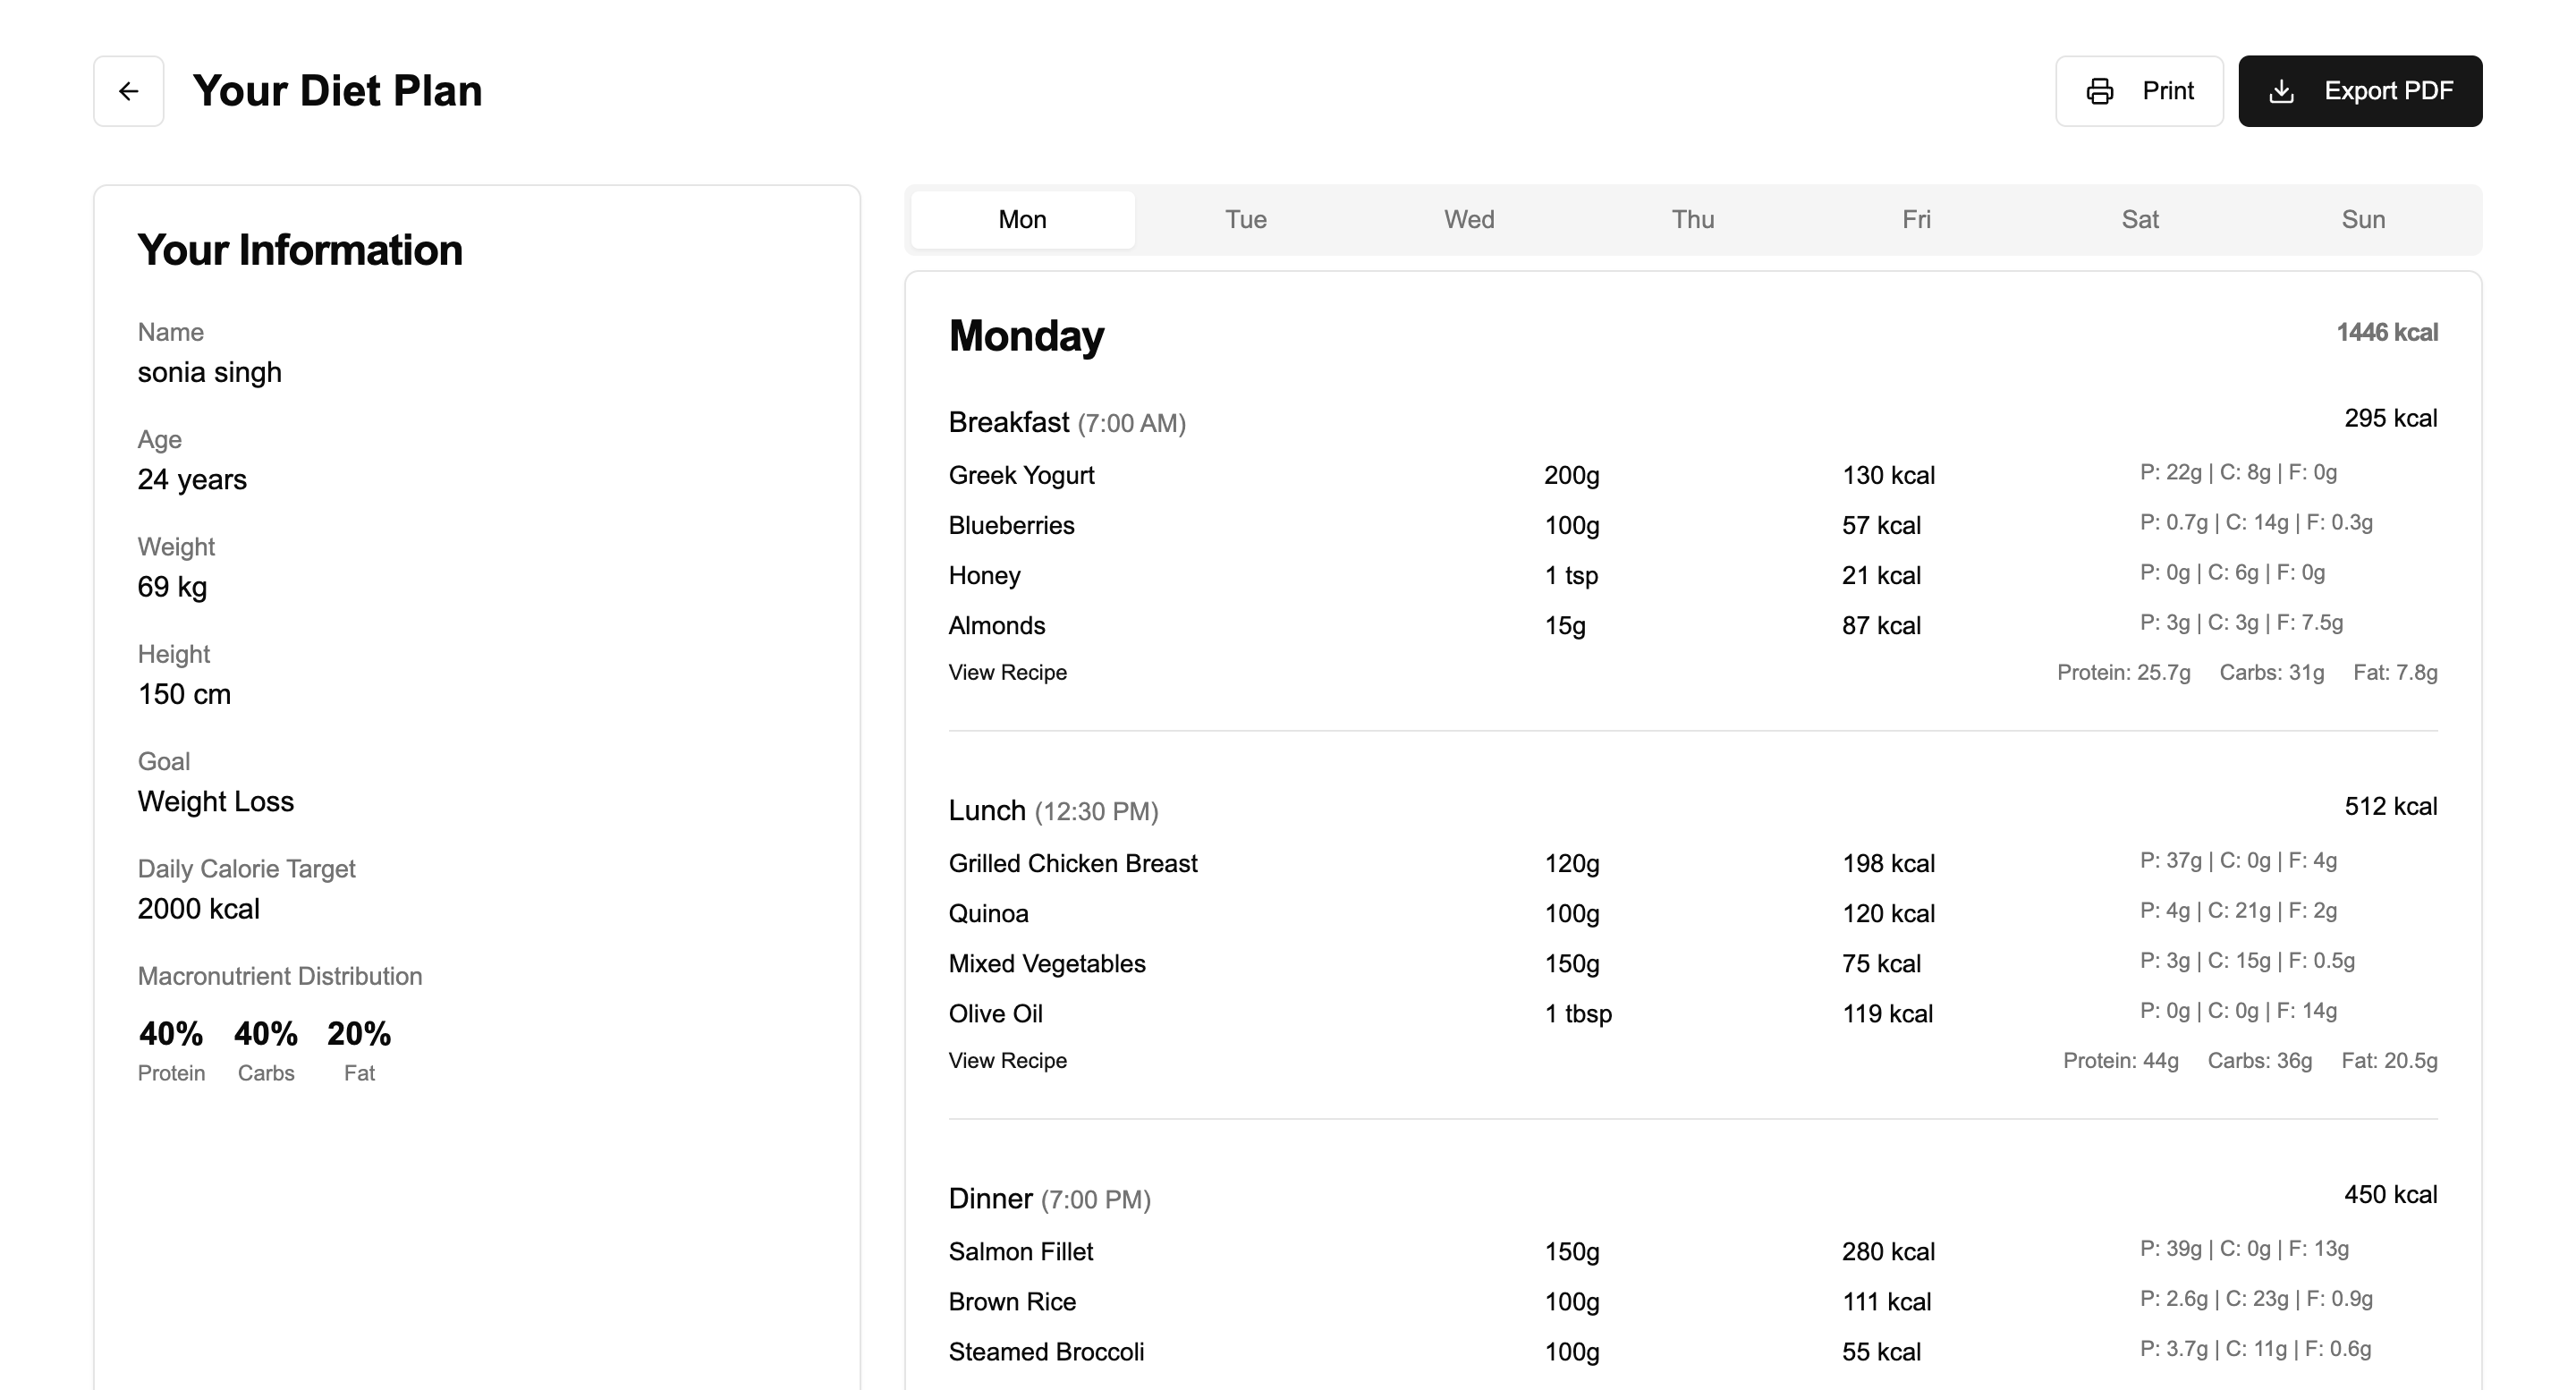Select the Fri tab
The height and width of the screenshot is (1390, 2576).
(1916, 219)
